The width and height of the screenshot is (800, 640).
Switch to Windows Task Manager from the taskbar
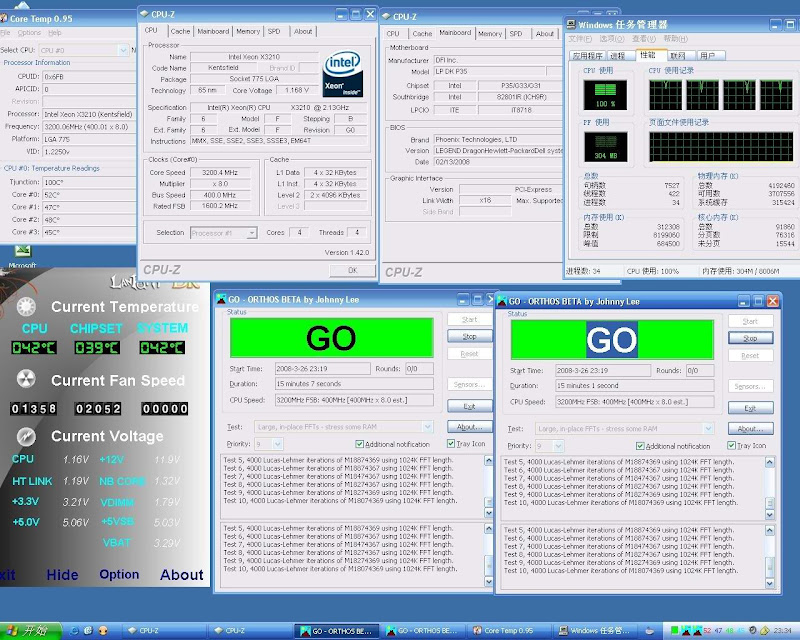594,631
